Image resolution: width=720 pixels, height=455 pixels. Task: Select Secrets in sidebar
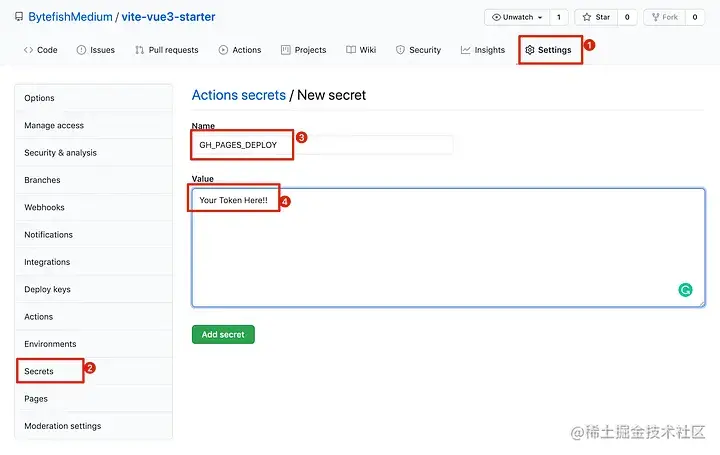tap(94, 371)
